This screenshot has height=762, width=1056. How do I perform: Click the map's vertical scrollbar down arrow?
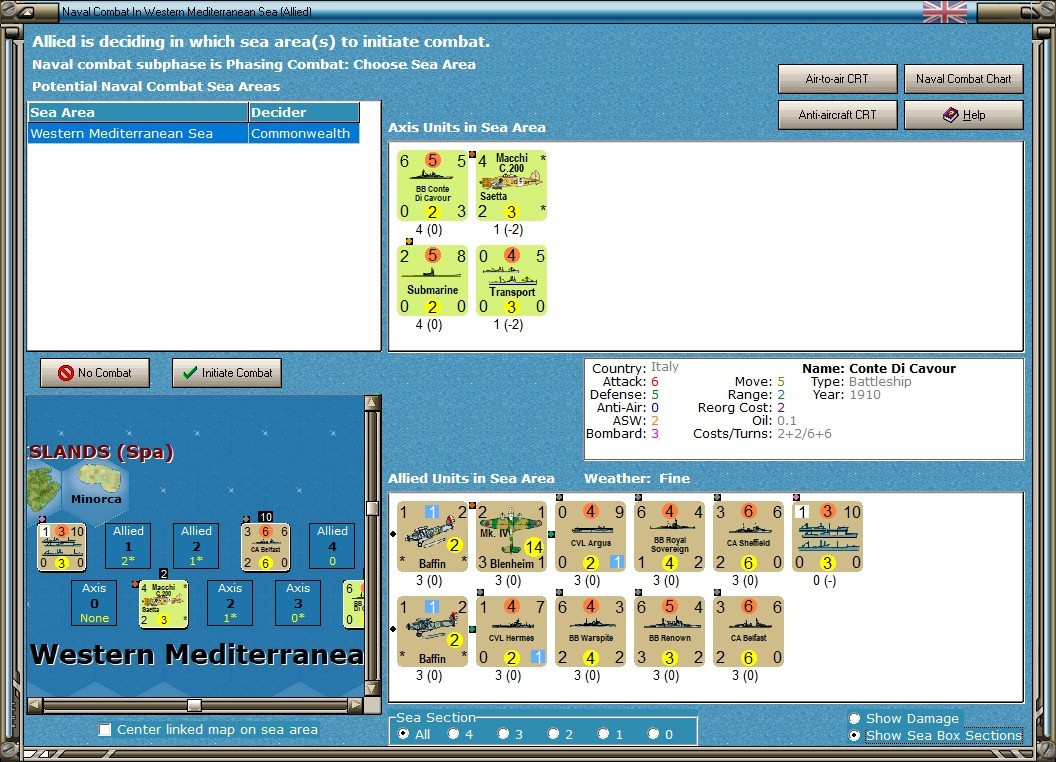372,689
